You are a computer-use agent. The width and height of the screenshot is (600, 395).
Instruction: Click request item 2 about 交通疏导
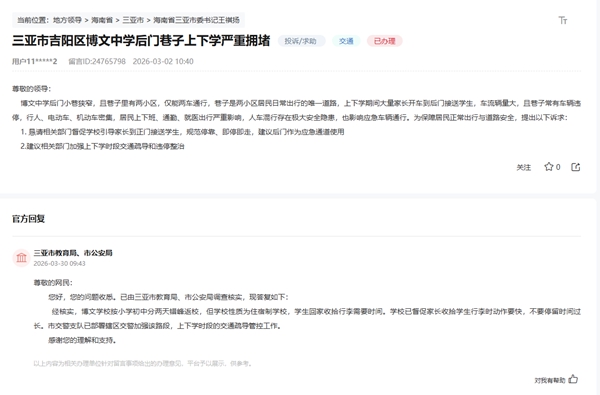(x=102, y=146)
